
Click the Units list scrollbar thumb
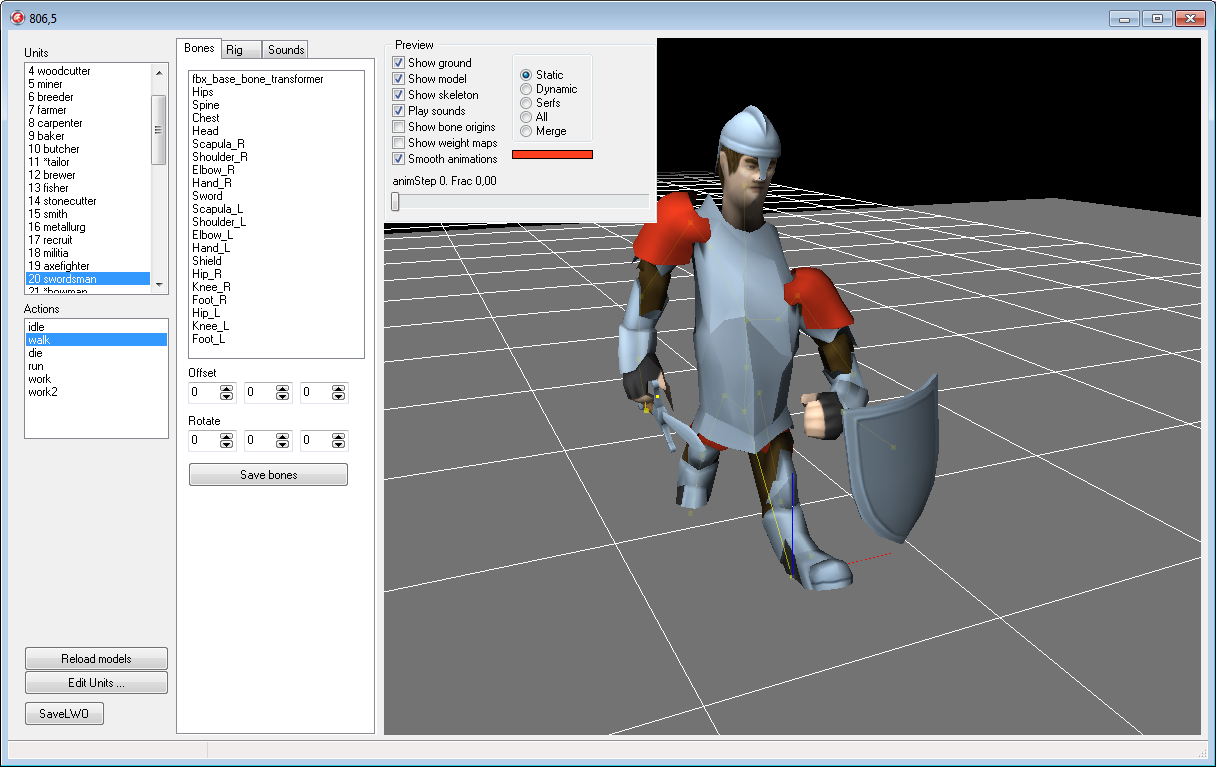(158, 130)
